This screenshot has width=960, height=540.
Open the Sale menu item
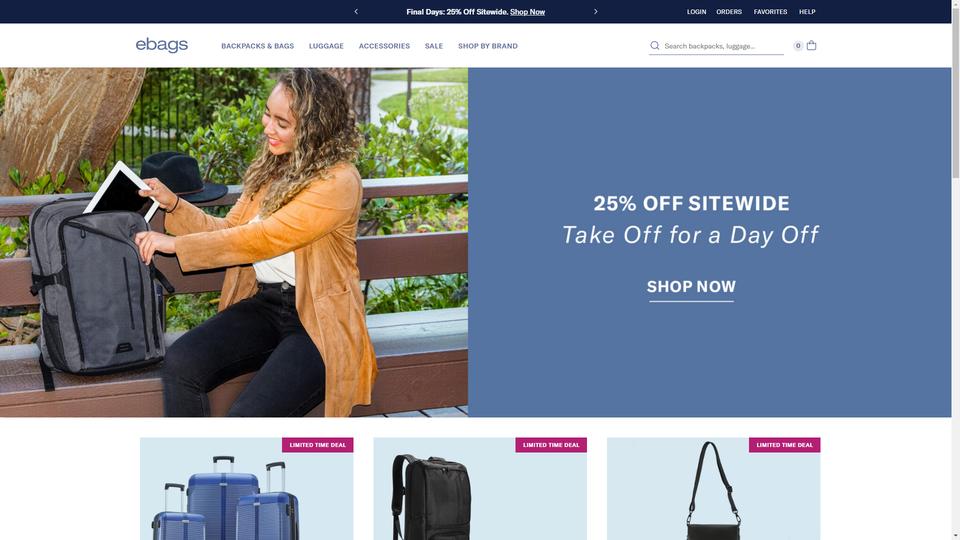click(x=433, y=46)
